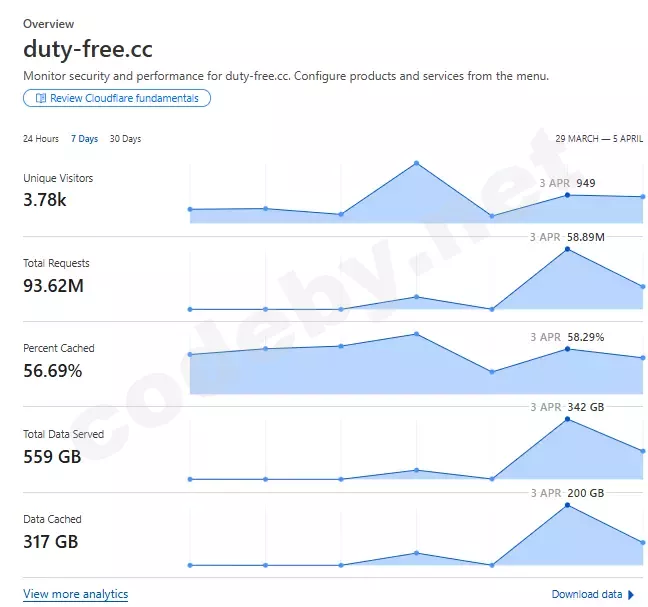This screenshot has width=648, height=607.
Task: Click the book icon beside Review Cloudflare fundamentals
Action: [x=41, y=98]
